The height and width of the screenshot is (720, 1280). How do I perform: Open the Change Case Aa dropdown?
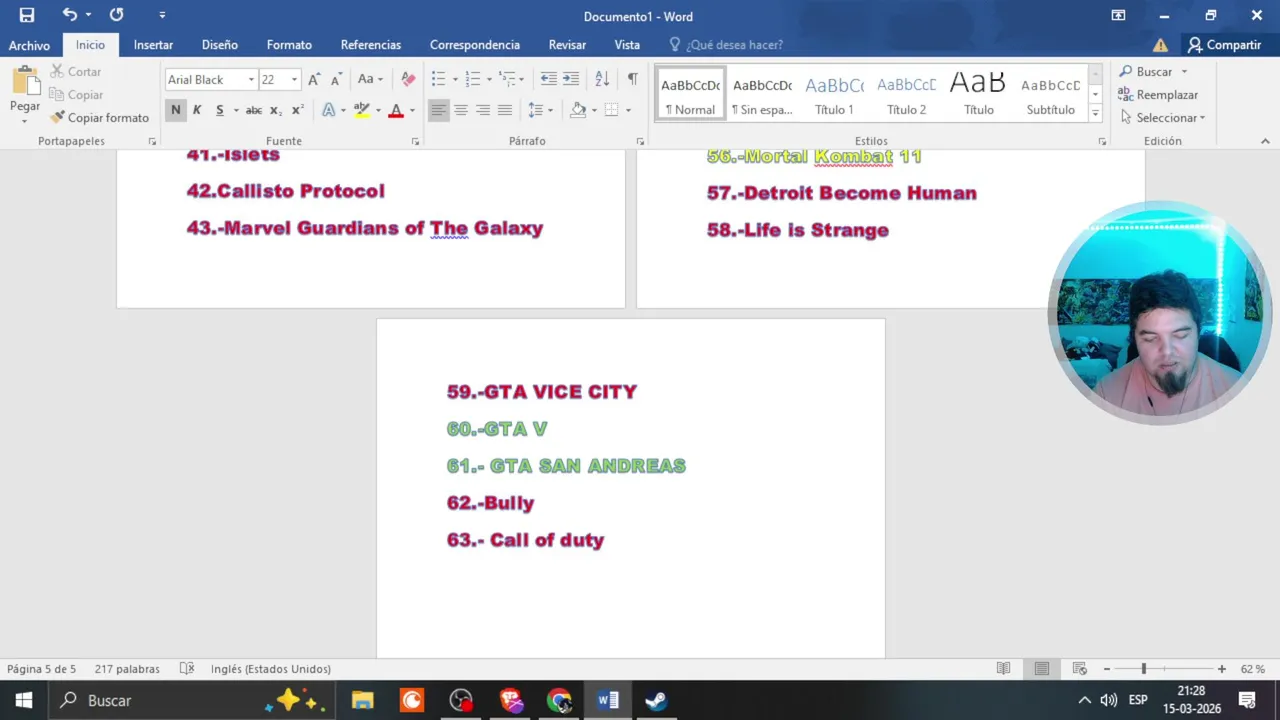pos(370,79)
